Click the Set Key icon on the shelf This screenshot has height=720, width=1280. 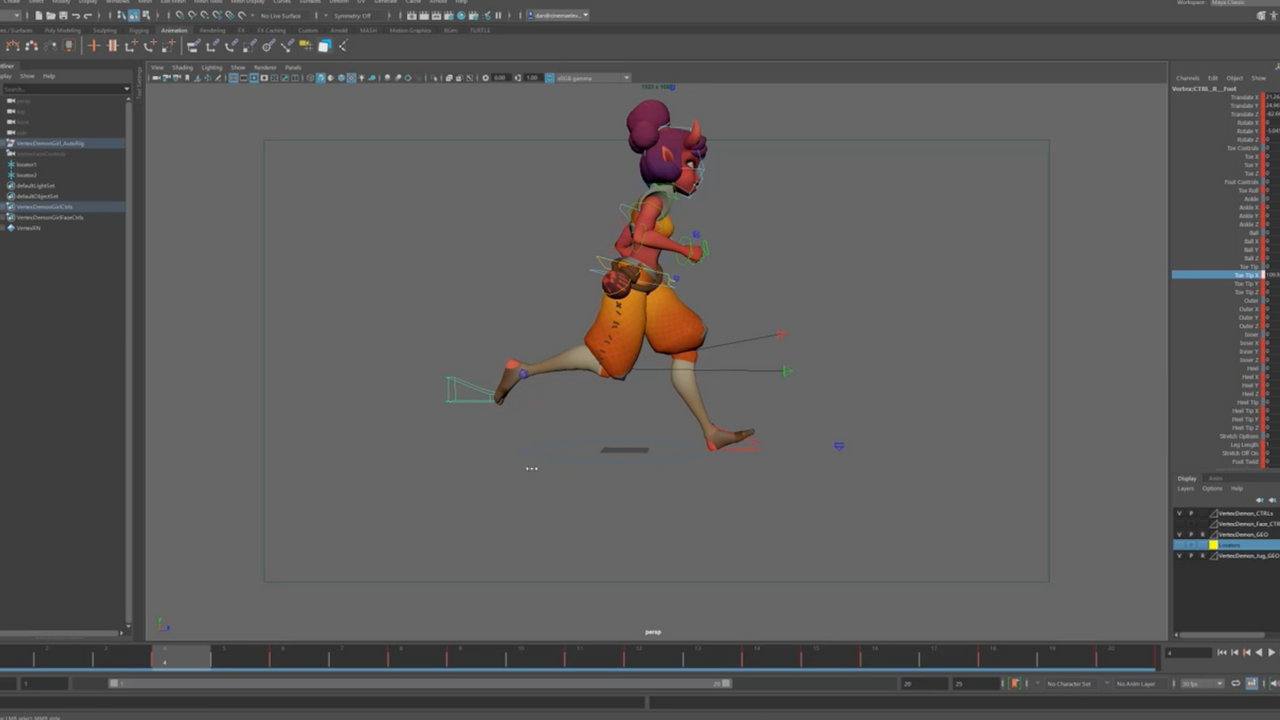tap(93, 46)
